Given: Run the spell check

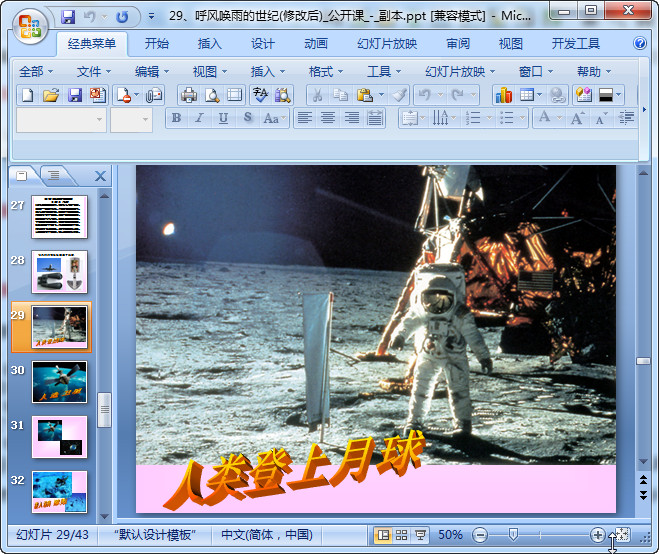Looking at the screenshot, I should [261, 95].
